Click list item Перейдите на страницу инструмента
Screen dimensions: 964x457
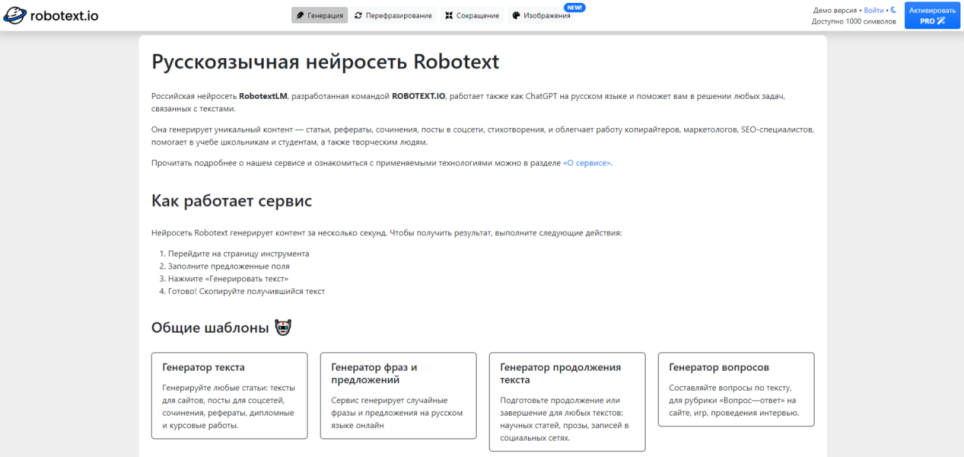[x=239, y=253]
